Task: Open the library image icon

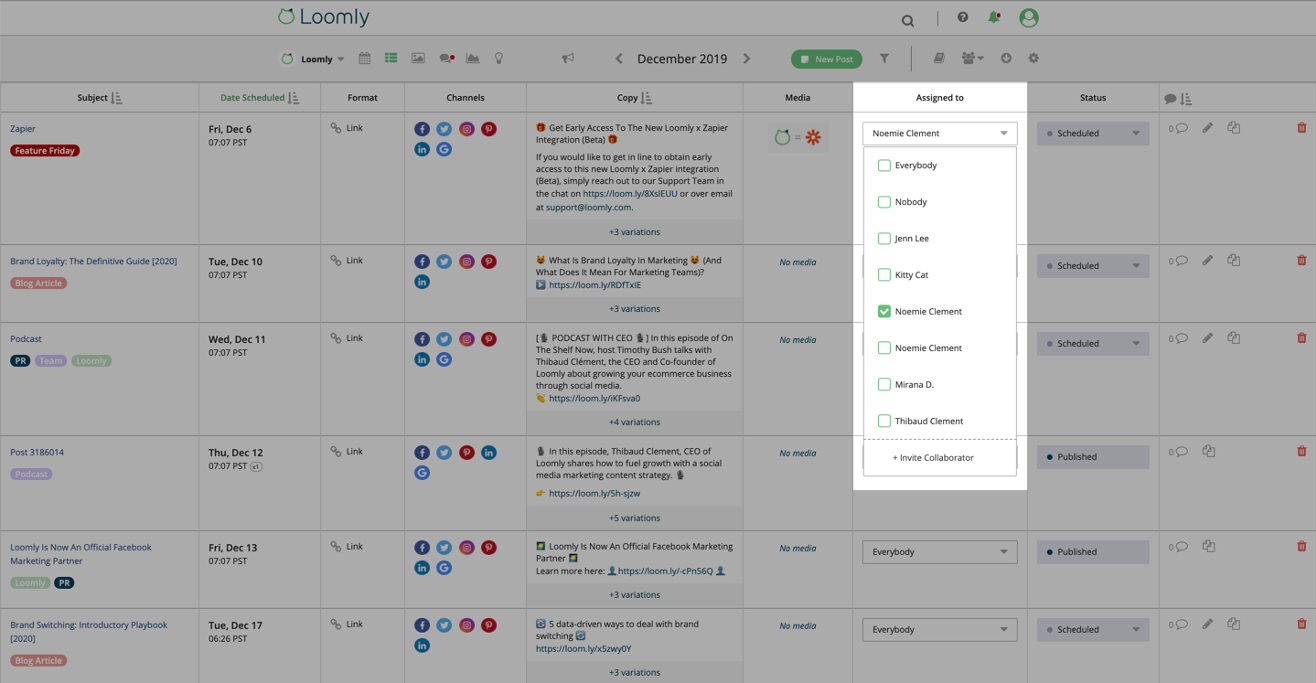Action: coord(418,59)
